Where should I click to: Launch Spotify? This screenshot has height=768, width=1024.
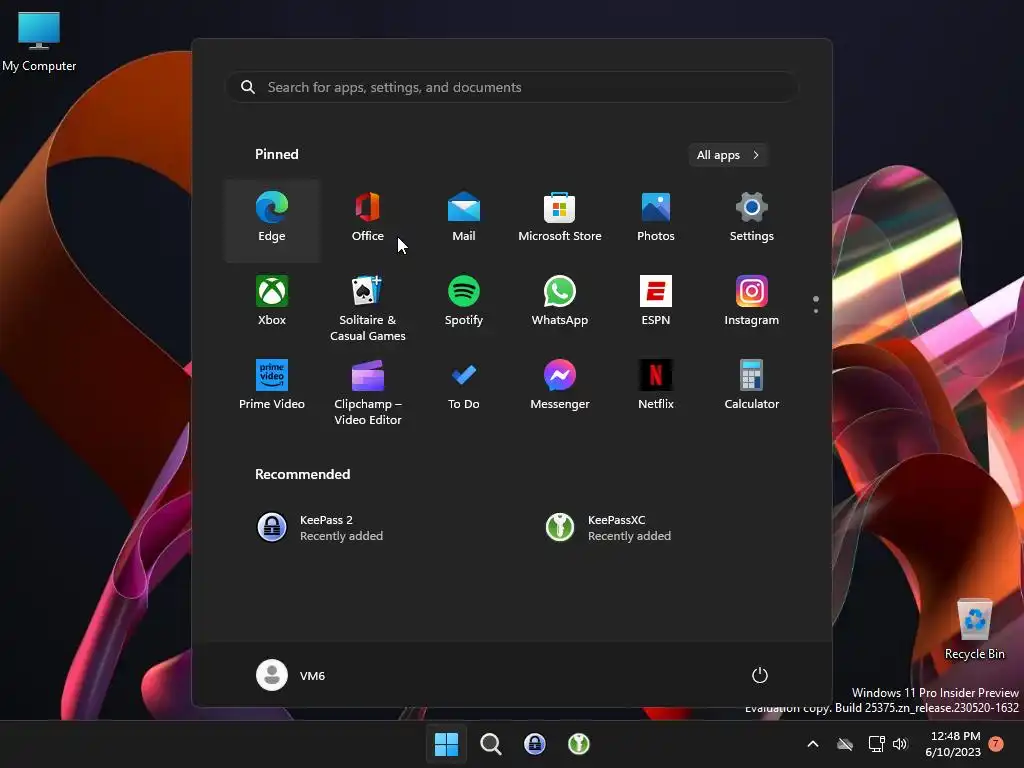464,304
